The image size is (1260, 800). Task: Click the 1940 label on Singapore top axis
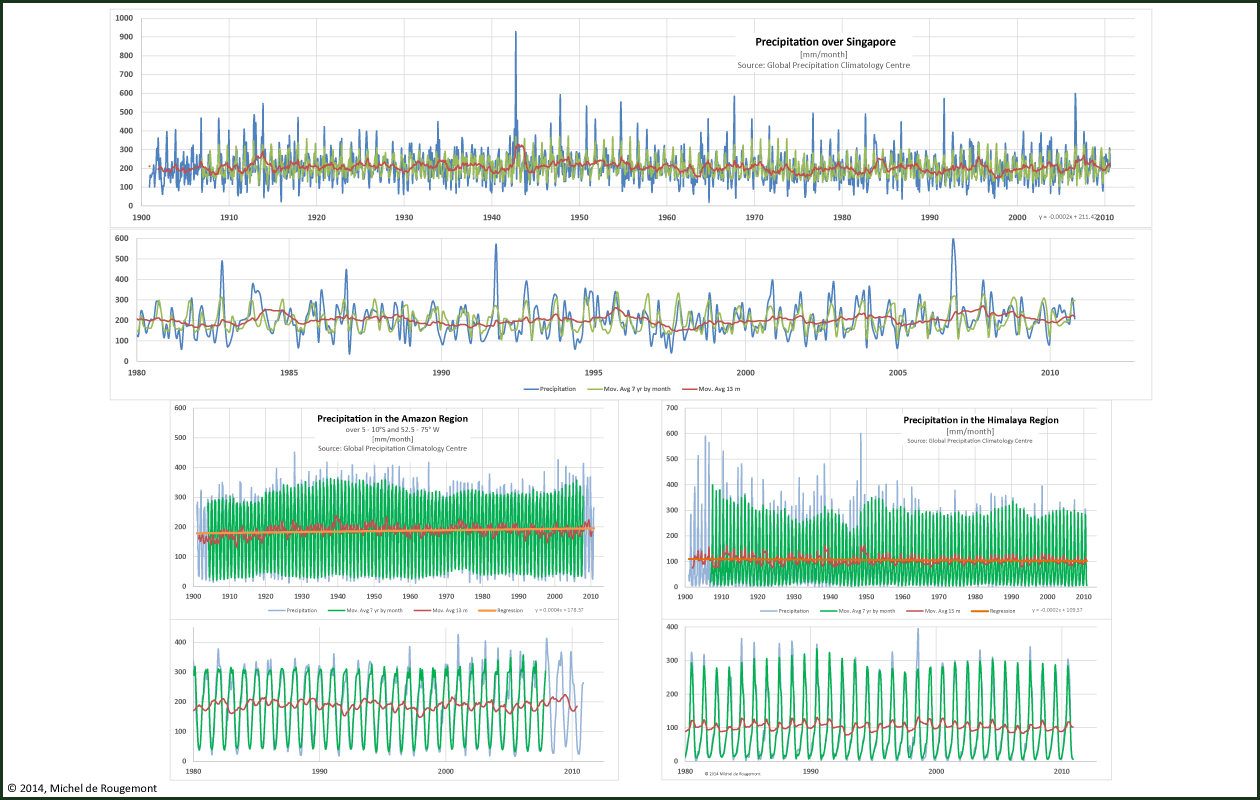[x=491, y=217]
